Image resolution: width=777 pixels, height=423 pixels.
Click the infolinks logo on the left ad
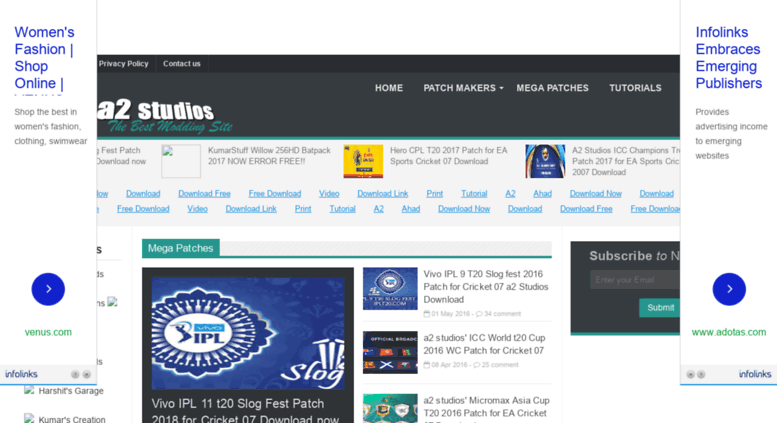tap(21, 374)
